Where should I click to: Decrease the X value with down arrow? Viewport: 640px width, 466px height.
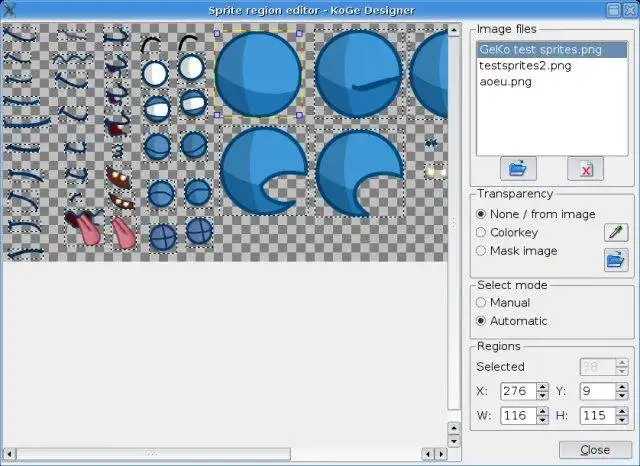(x=542, y=395)
